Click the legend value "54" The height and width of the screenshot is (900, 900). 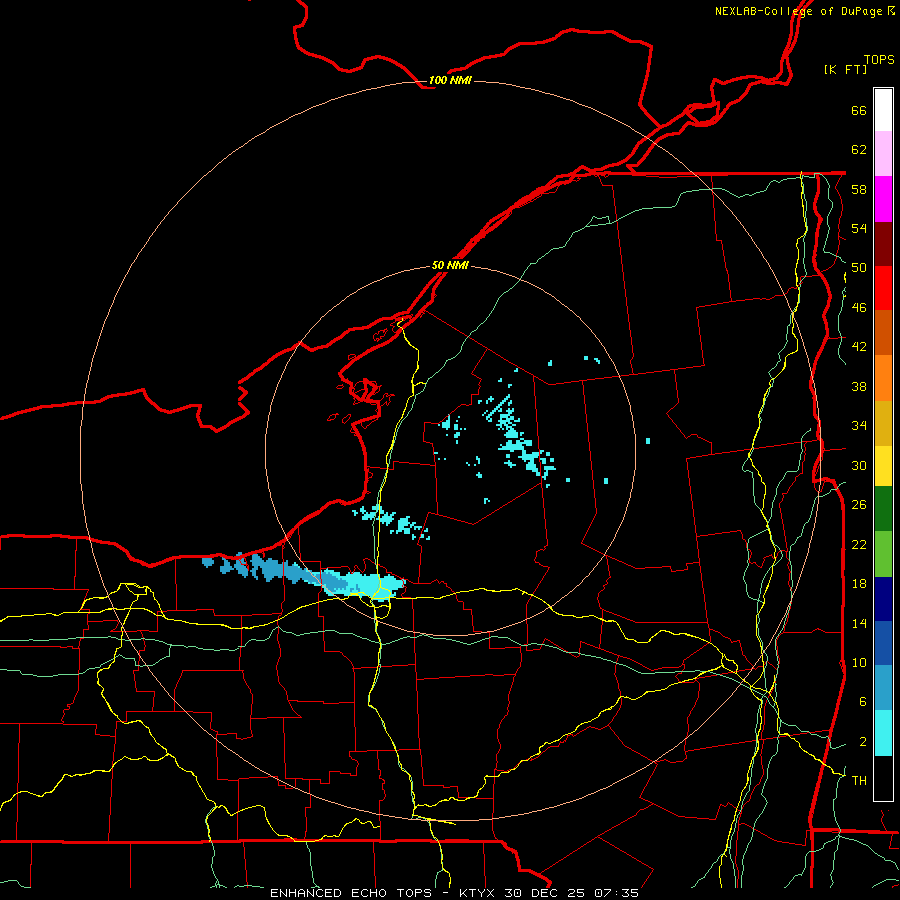pyautogui.click(x=859, y=228)
